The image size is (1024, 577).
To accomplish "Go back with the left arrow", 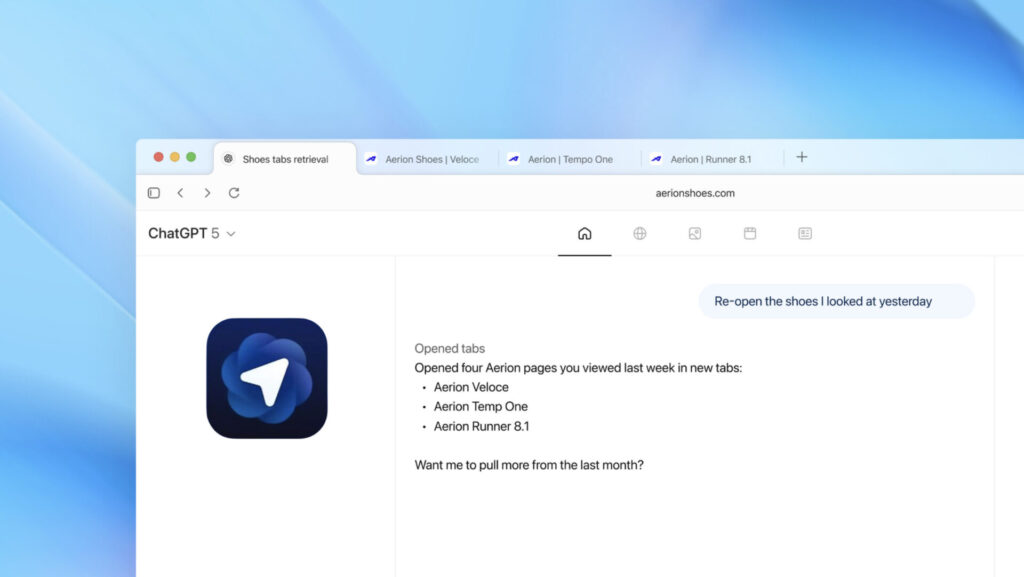I will (180, 193).
